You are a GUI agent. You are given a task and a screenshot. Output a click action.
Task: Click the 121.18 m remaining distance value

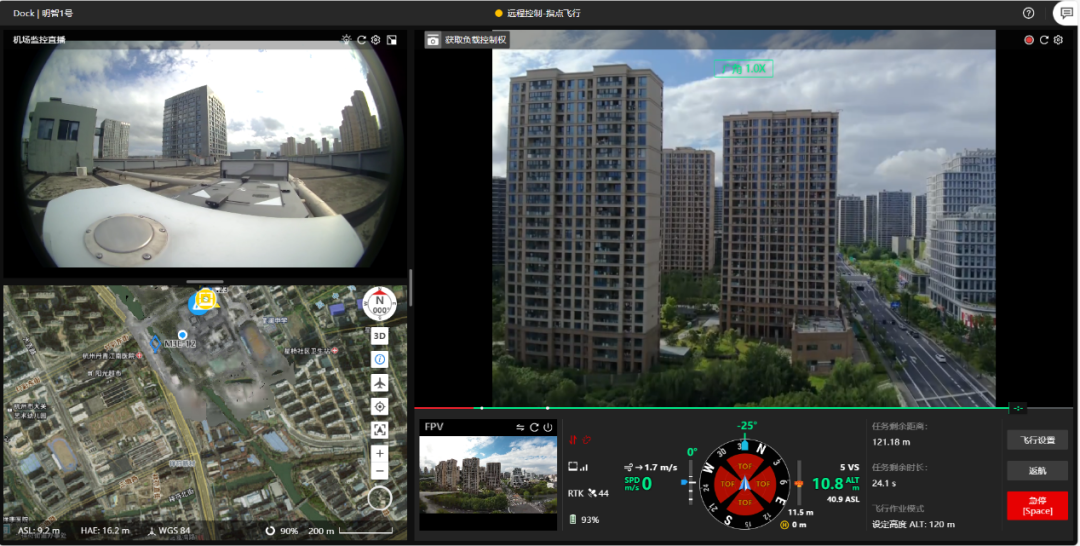891,442
